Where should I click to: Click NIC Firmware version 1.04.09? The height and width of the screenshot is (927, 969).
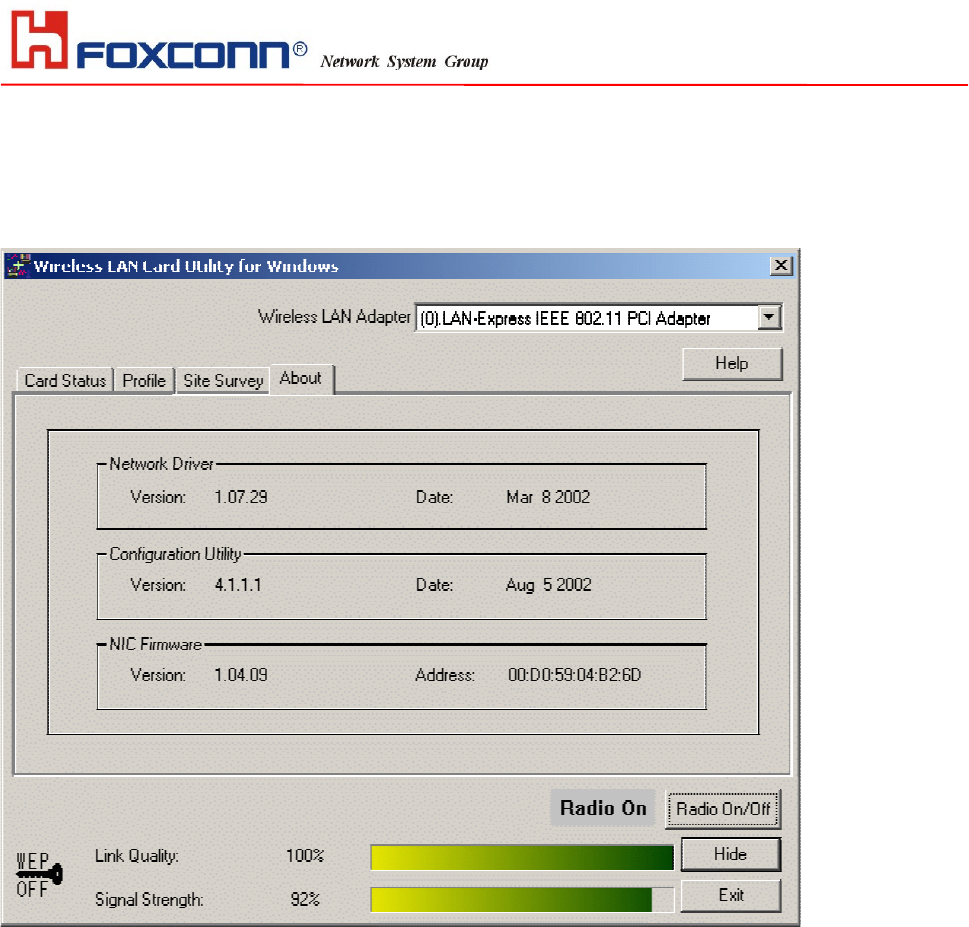click(x=241, y=675)
